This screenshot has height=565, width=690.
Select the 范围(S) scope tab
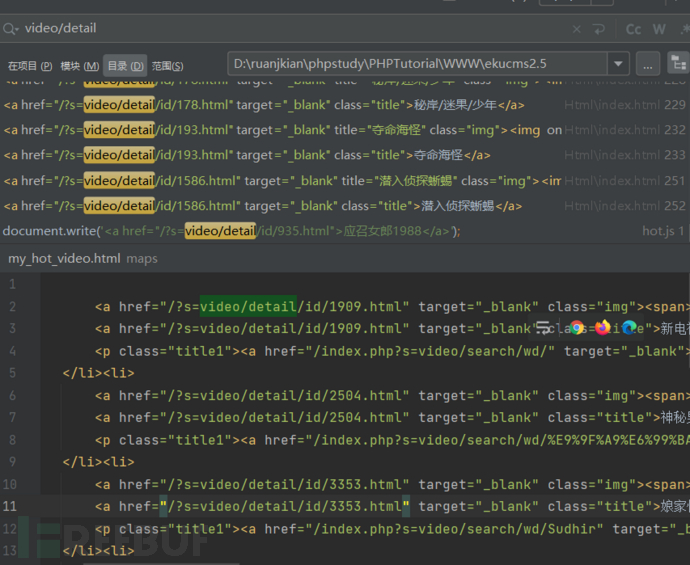pyautogui.click(x=169, y=65)
